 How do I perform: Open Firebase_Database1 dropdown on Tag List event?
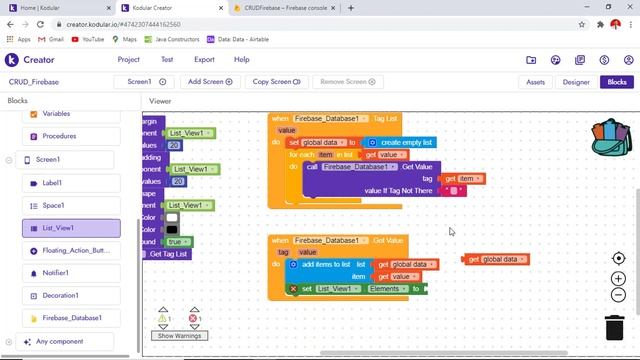pyautogui.click(x=363, y=119)
